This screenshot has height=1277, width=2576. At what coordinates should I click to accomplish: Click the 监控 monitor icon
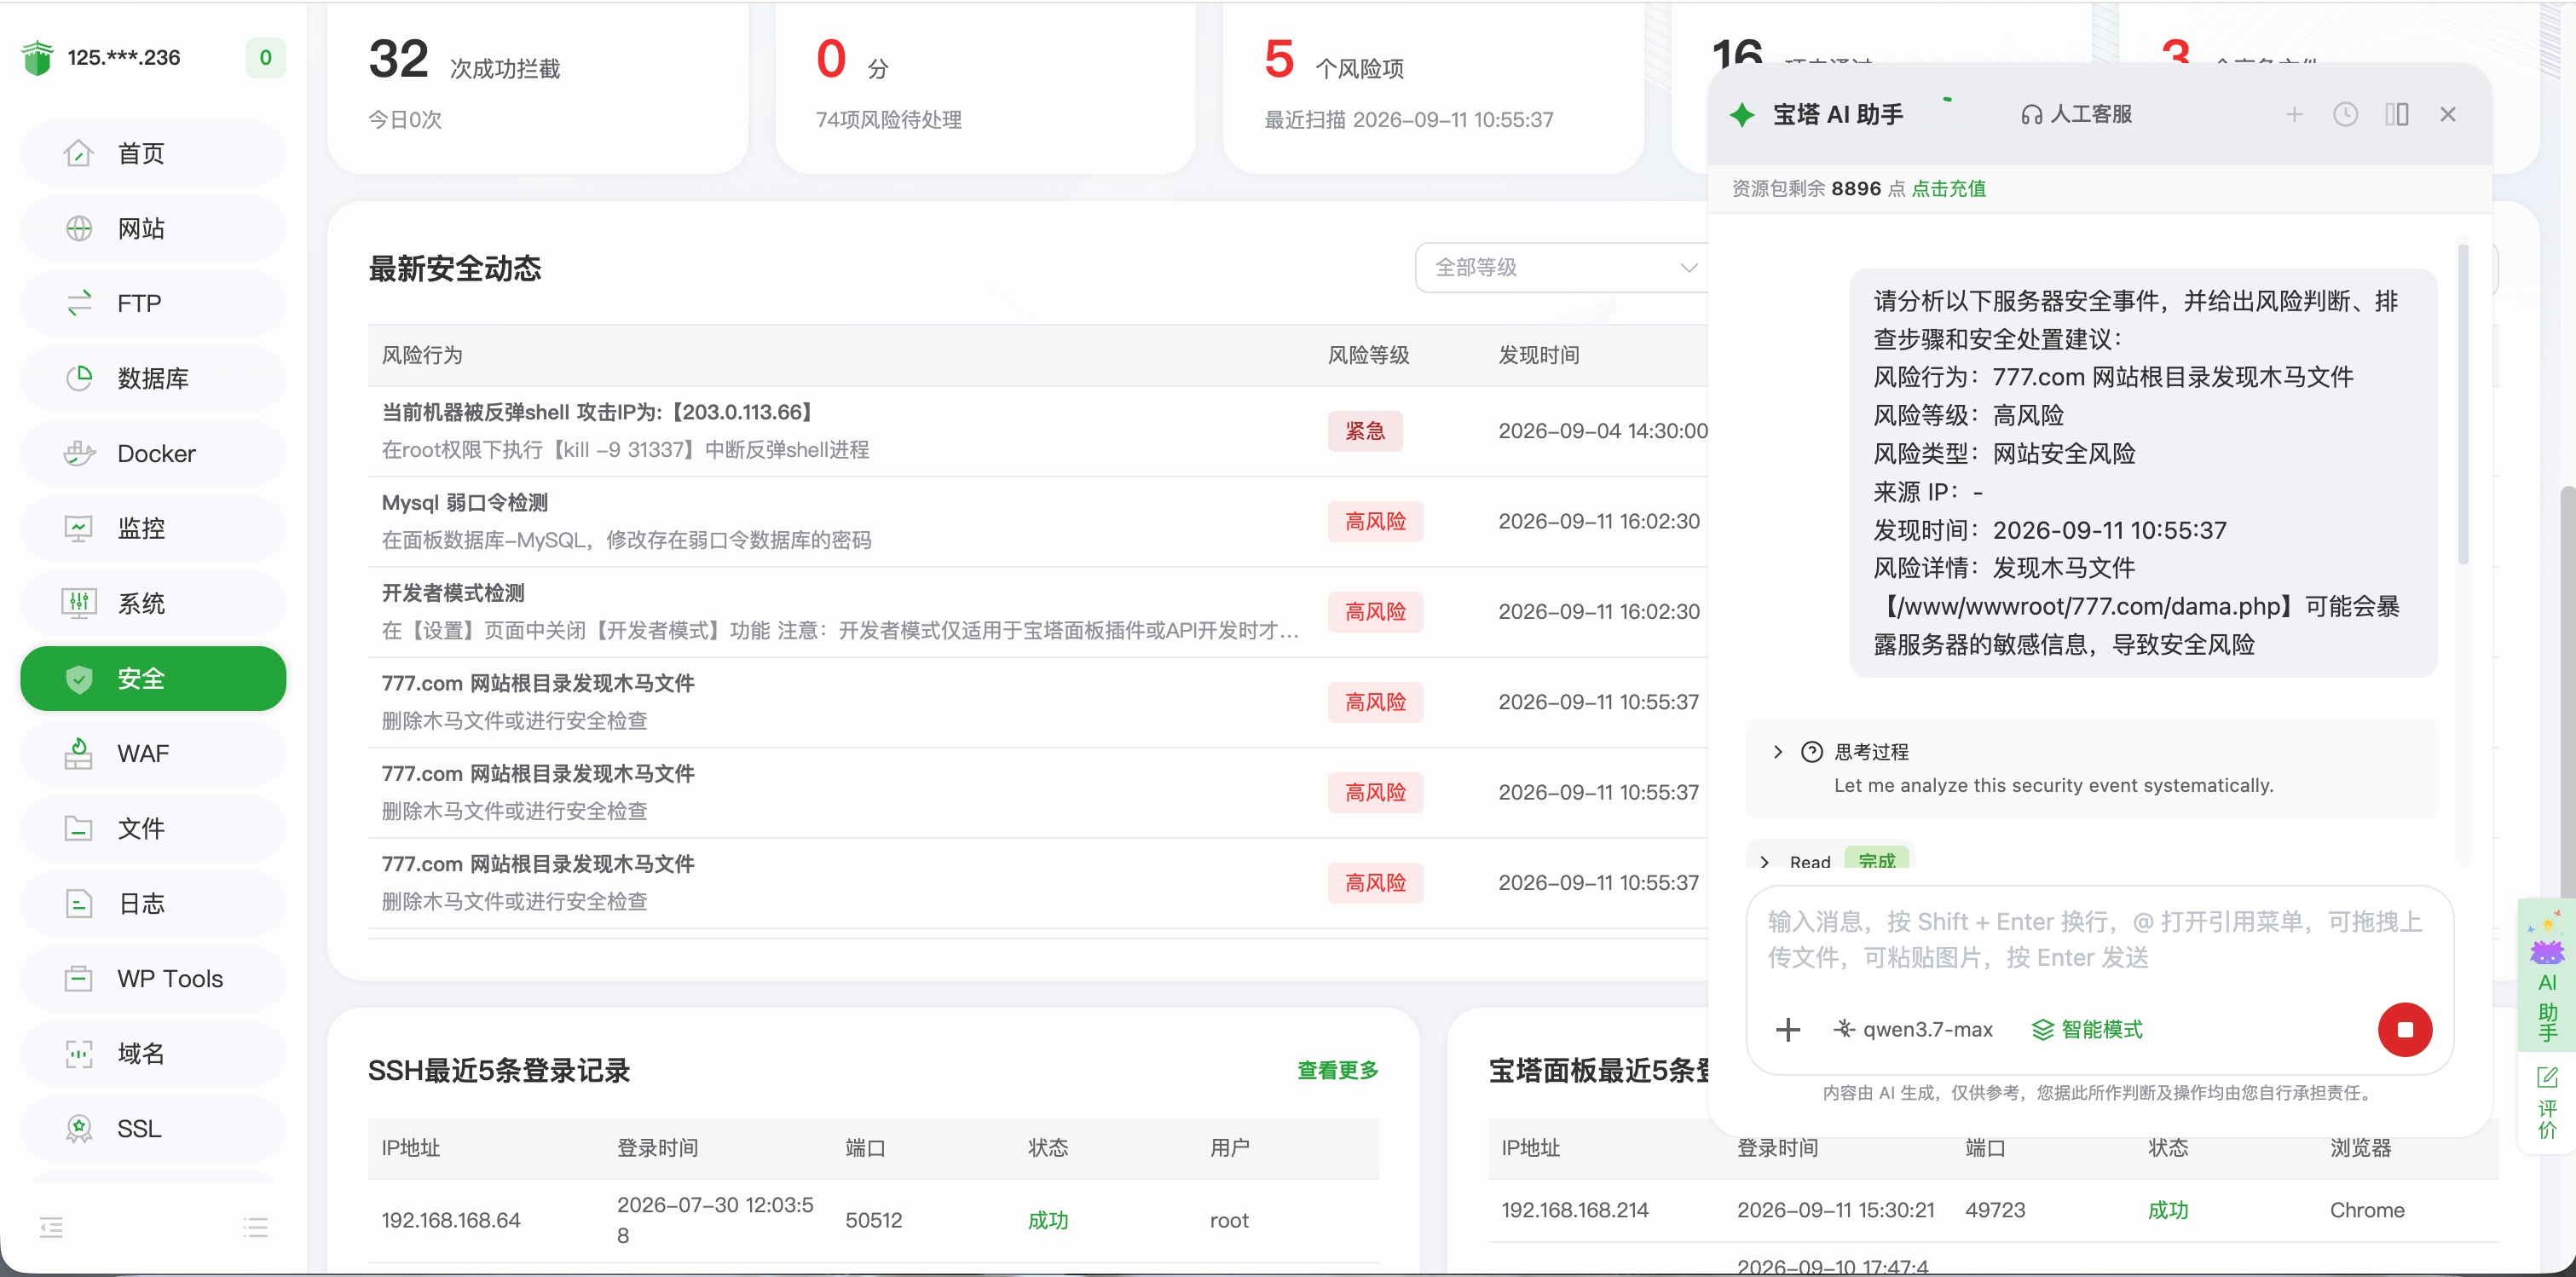coord(79,528)
